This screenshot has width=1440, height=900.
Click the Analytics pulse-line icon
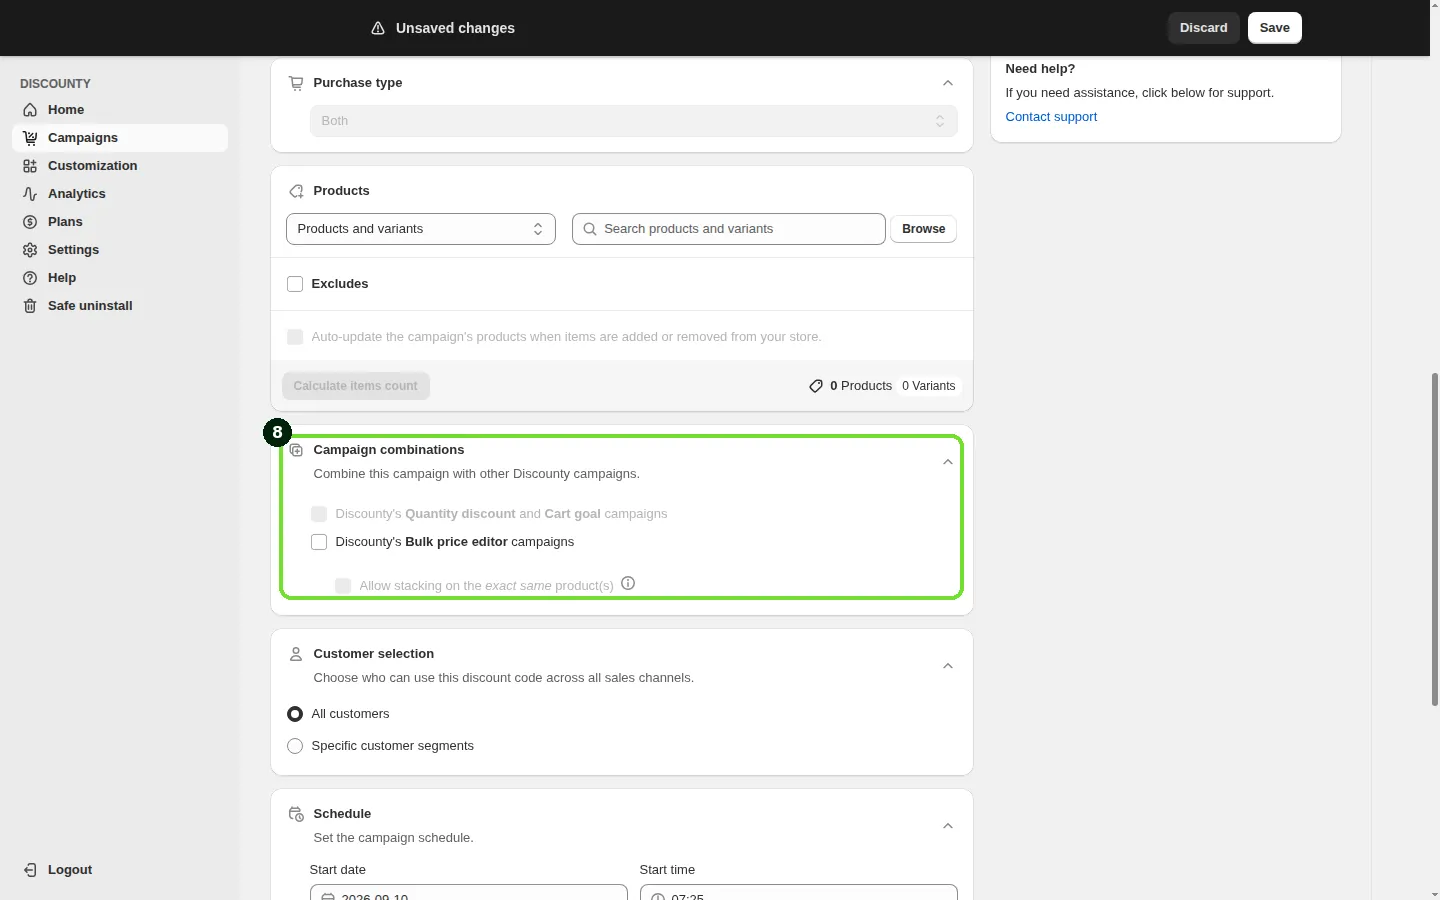coord(30,194)
